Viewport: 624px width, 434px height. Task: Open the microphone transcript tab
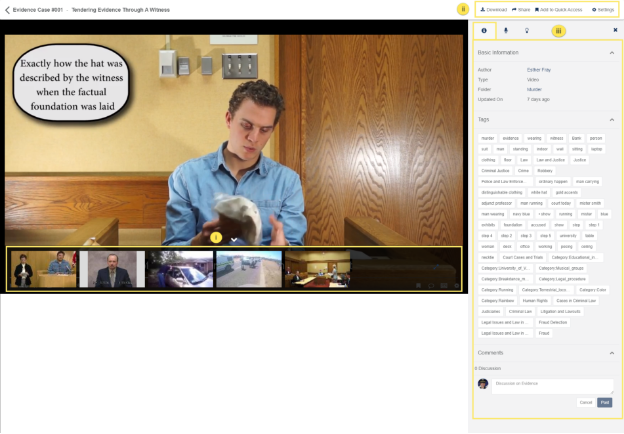(506, 31)
